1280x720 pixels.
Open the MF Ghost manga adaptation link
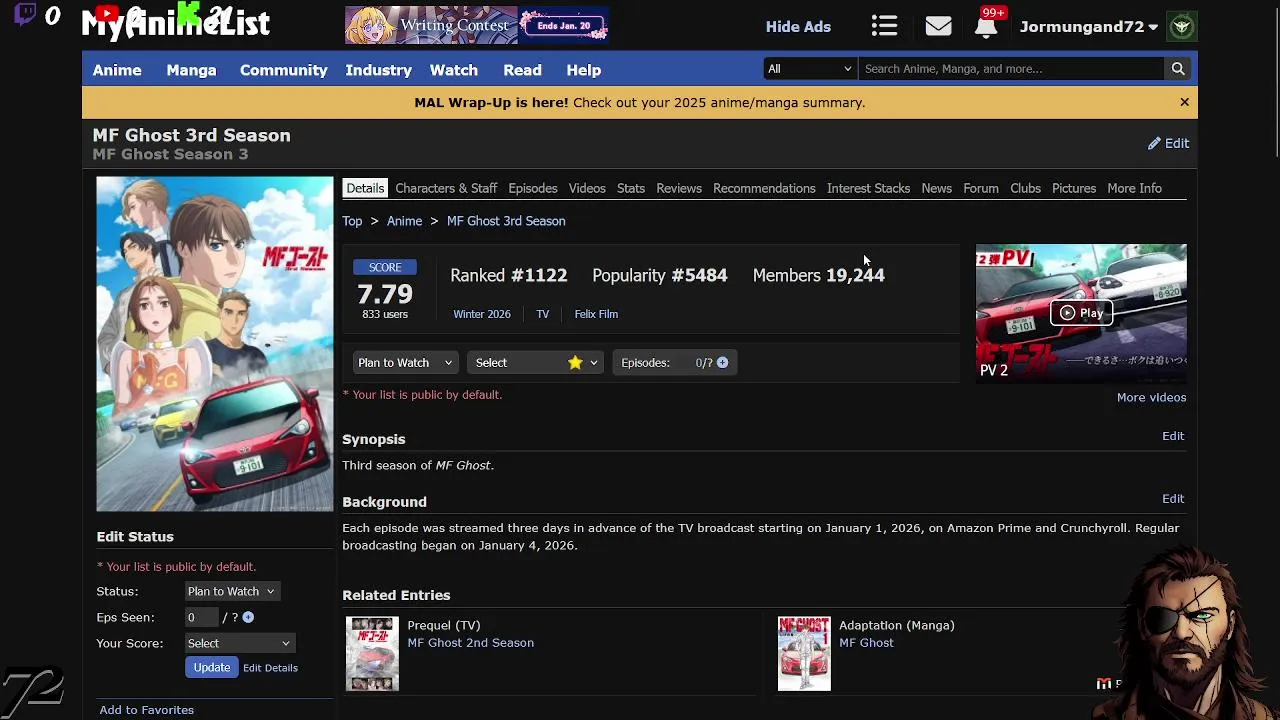point(866,643)
